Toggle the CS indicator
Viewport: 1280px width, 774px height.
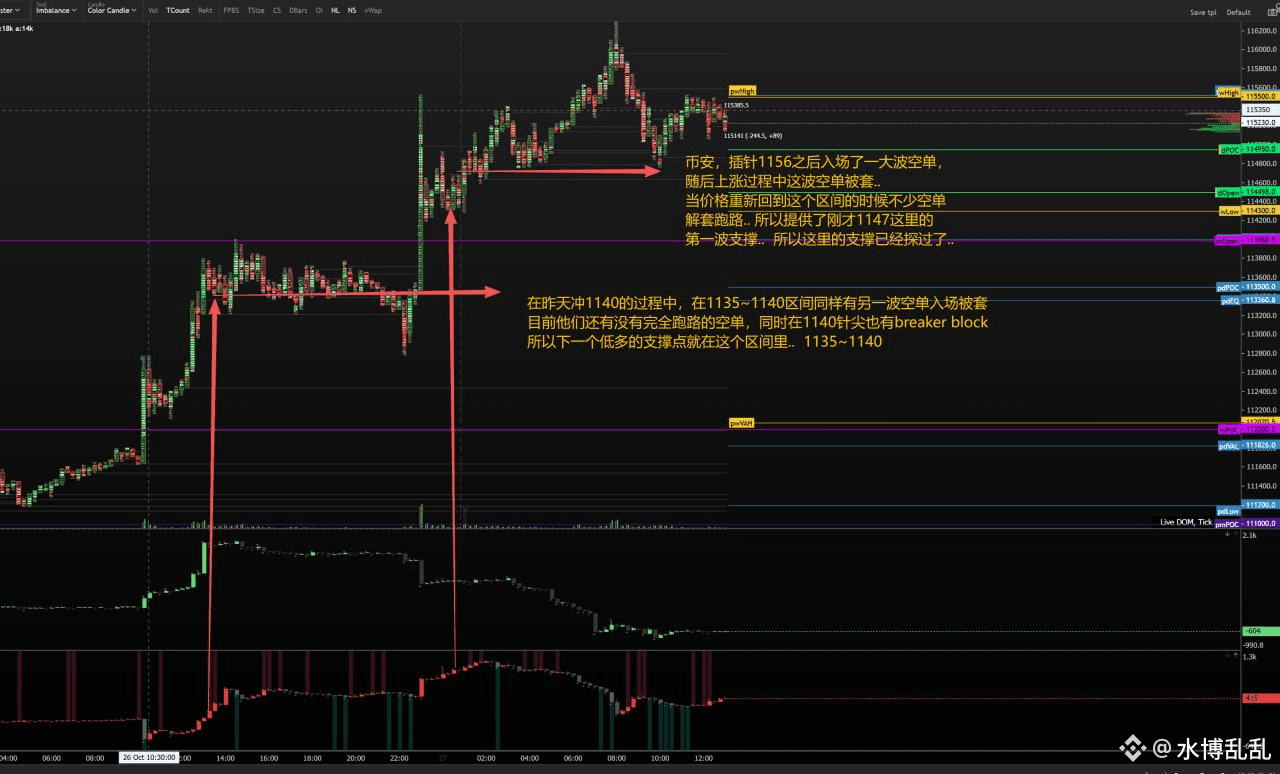pos(277,11)
